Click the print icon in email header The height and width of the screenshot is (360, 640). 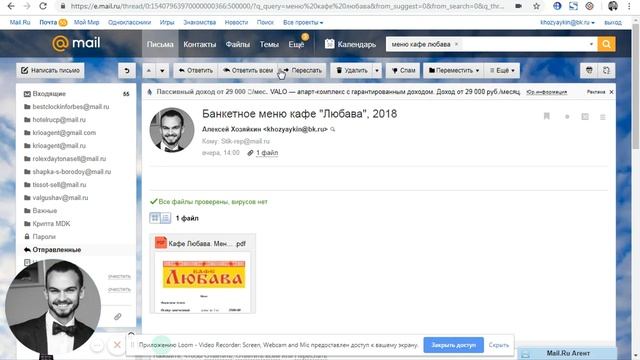585,117
